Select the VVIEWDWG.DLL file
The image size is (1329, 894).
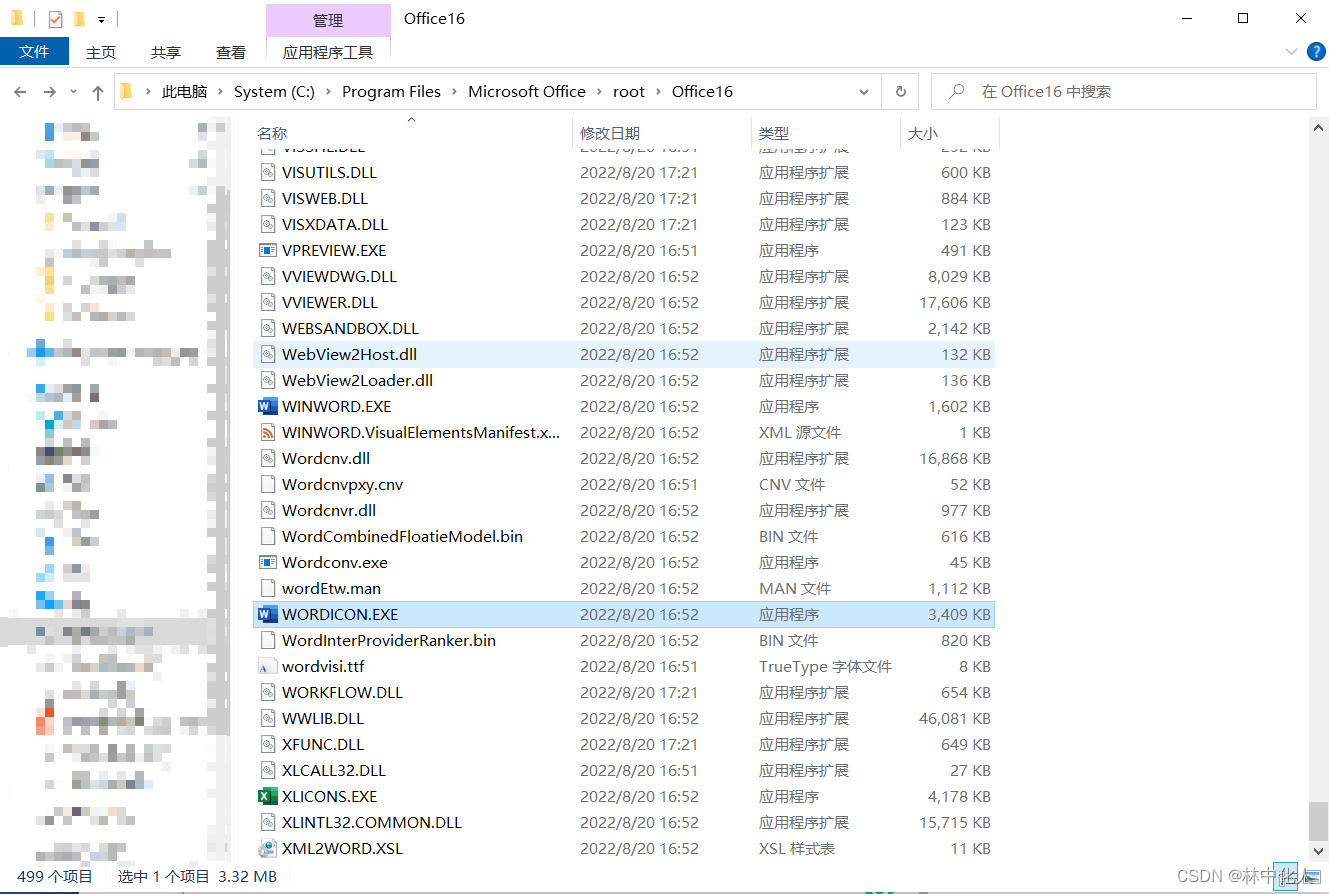click(x=624, y=276)
